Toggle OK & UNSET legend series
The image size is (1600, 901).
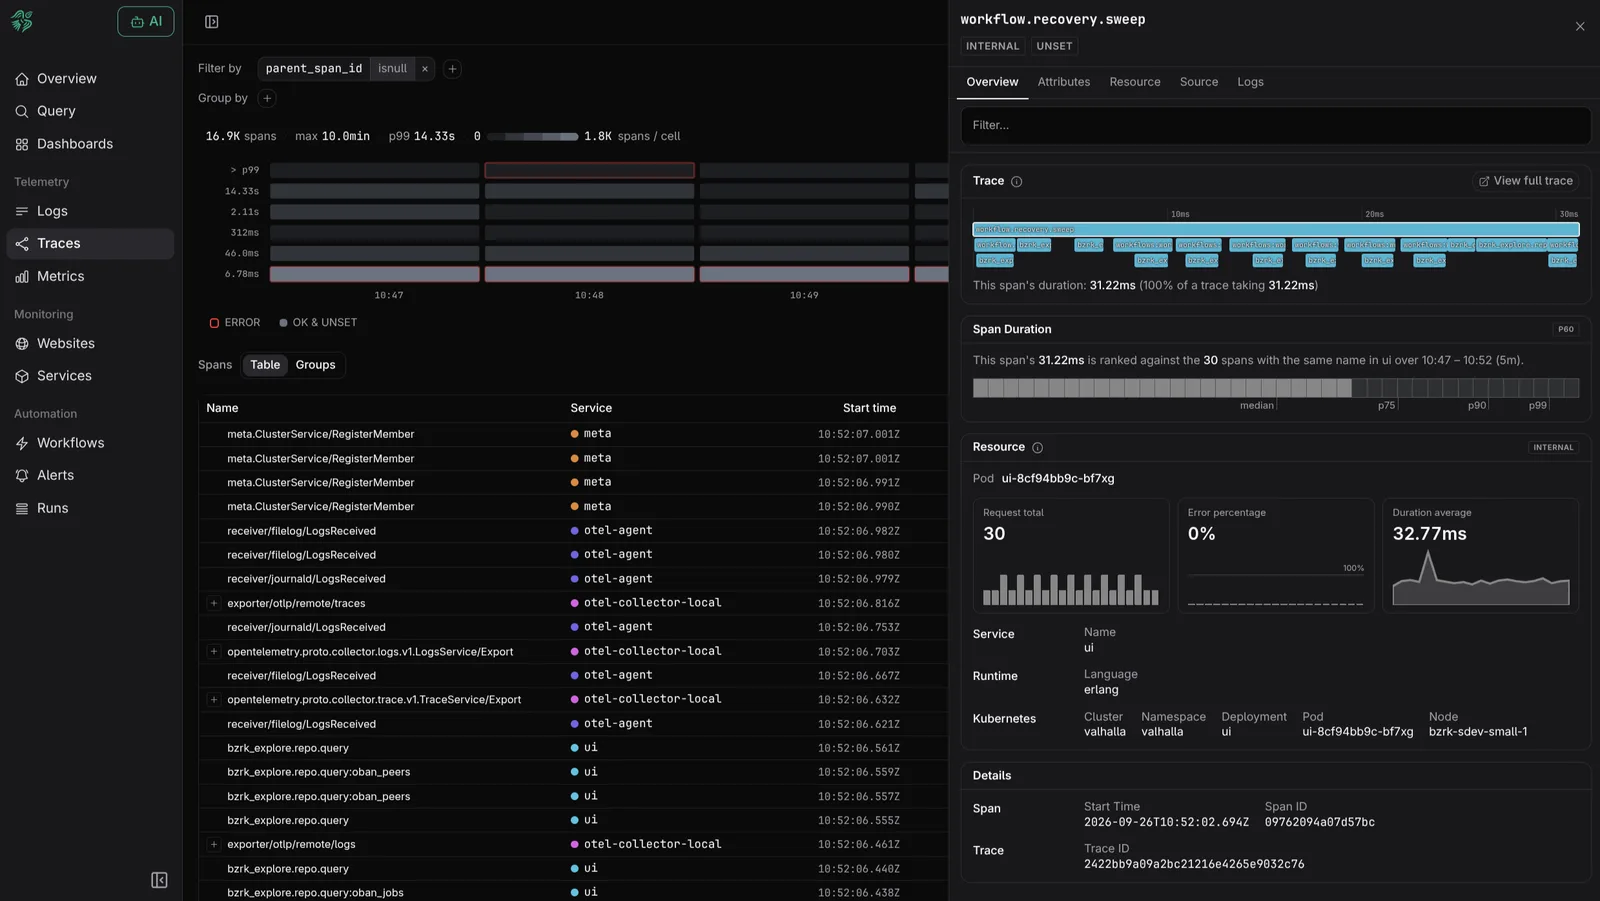318,323
